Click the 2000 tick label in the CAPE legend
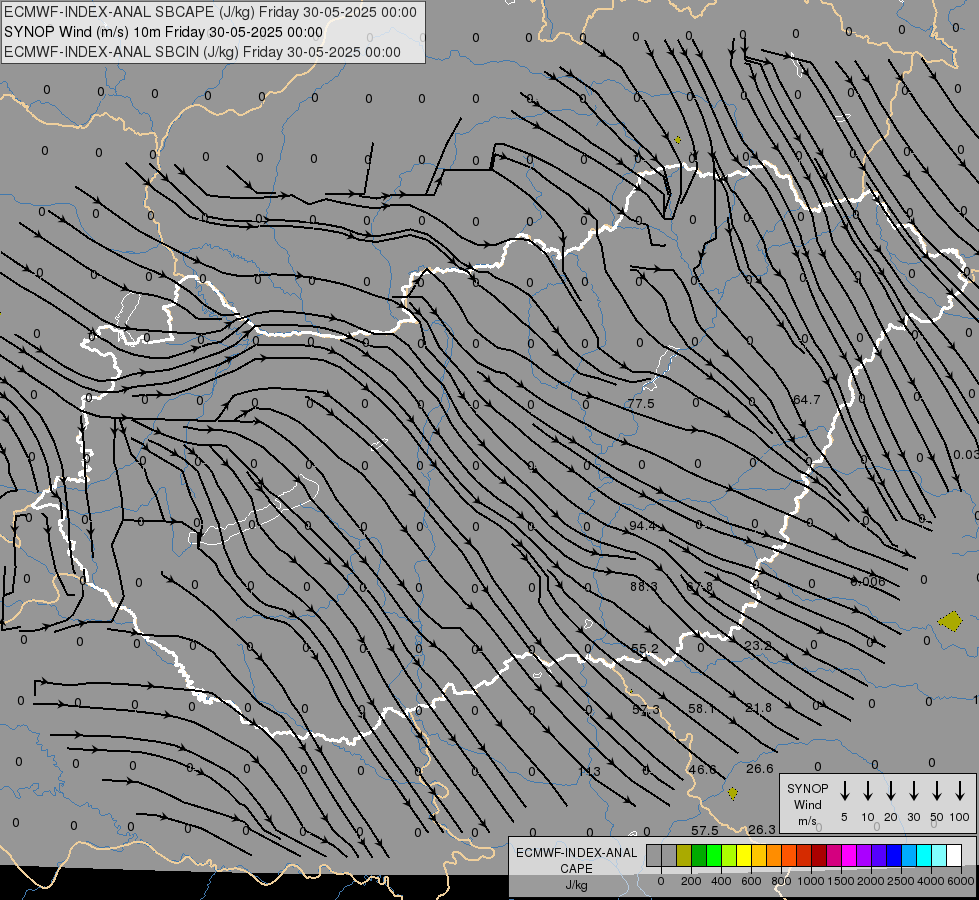Screen dimensions: 979x900 (x=871, y=881)
